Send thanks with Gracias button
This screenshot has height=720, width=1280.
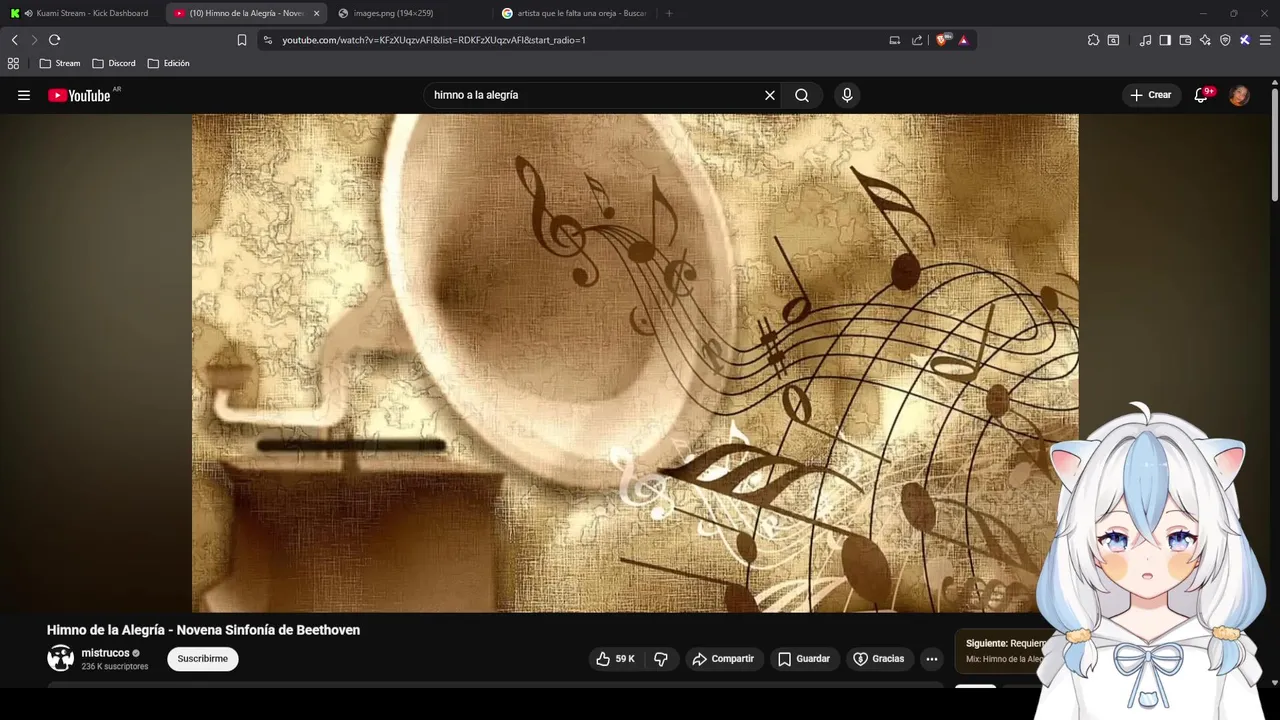pos(878,659)
